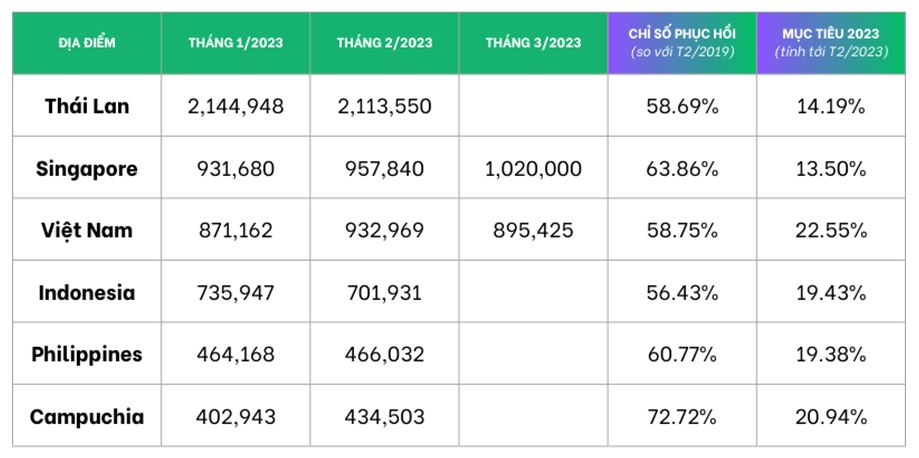Click the Philippines recovery index 60.77%
Image resolution: width=919 pixels, height=458 pixels.
681,354
